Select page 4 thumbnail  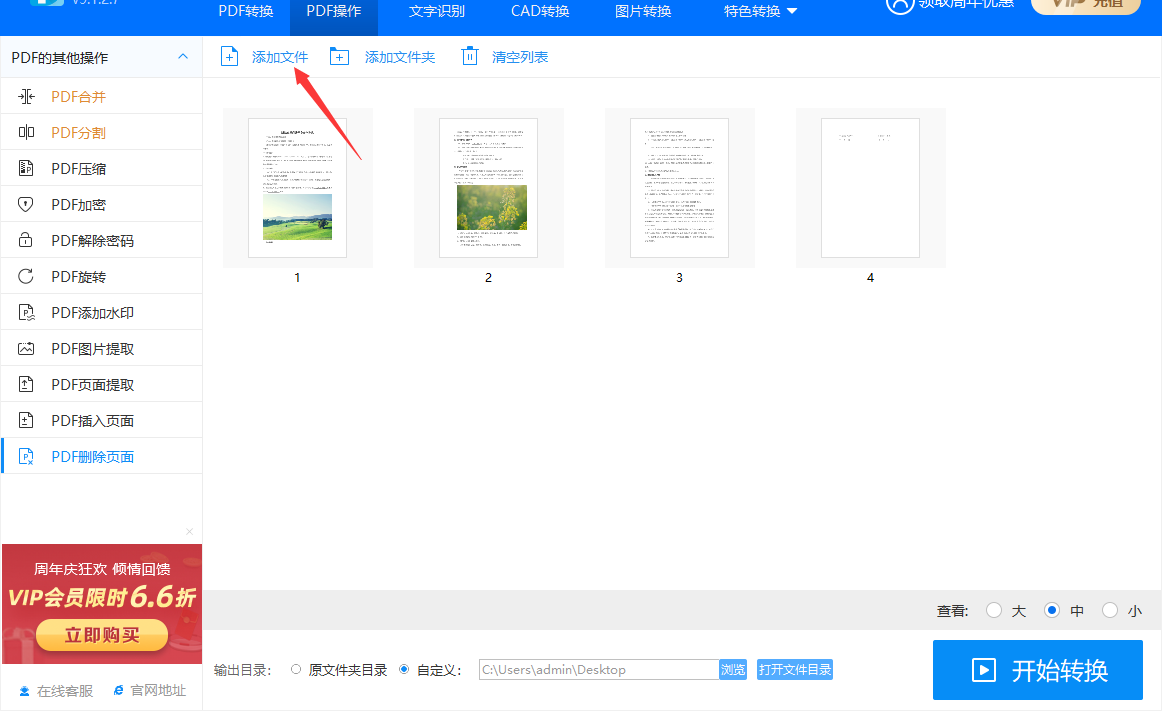coord(871,188)
